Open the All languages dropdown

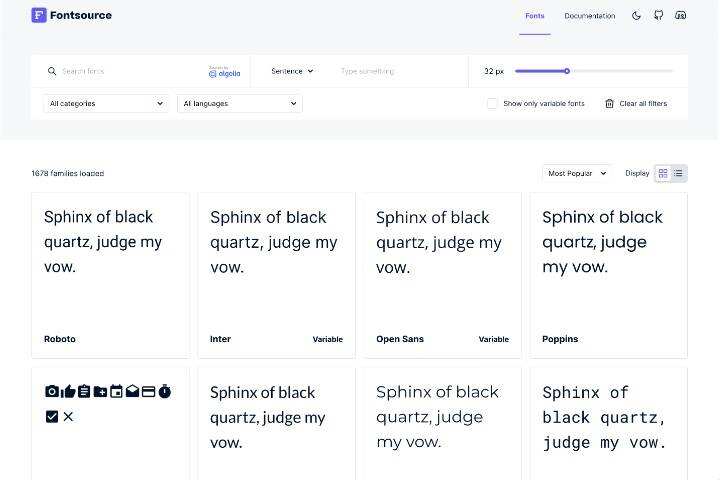[x=240, y=104]
